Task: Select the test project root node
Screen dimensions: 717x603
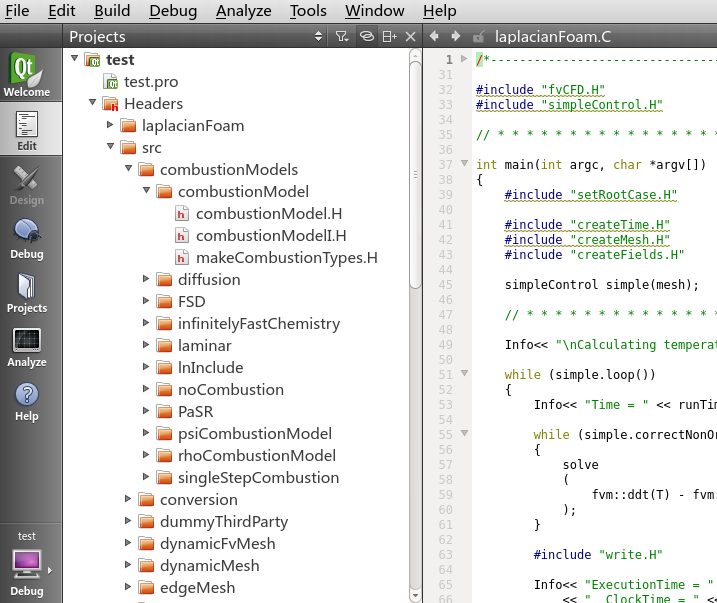Action: coord(120,60)
